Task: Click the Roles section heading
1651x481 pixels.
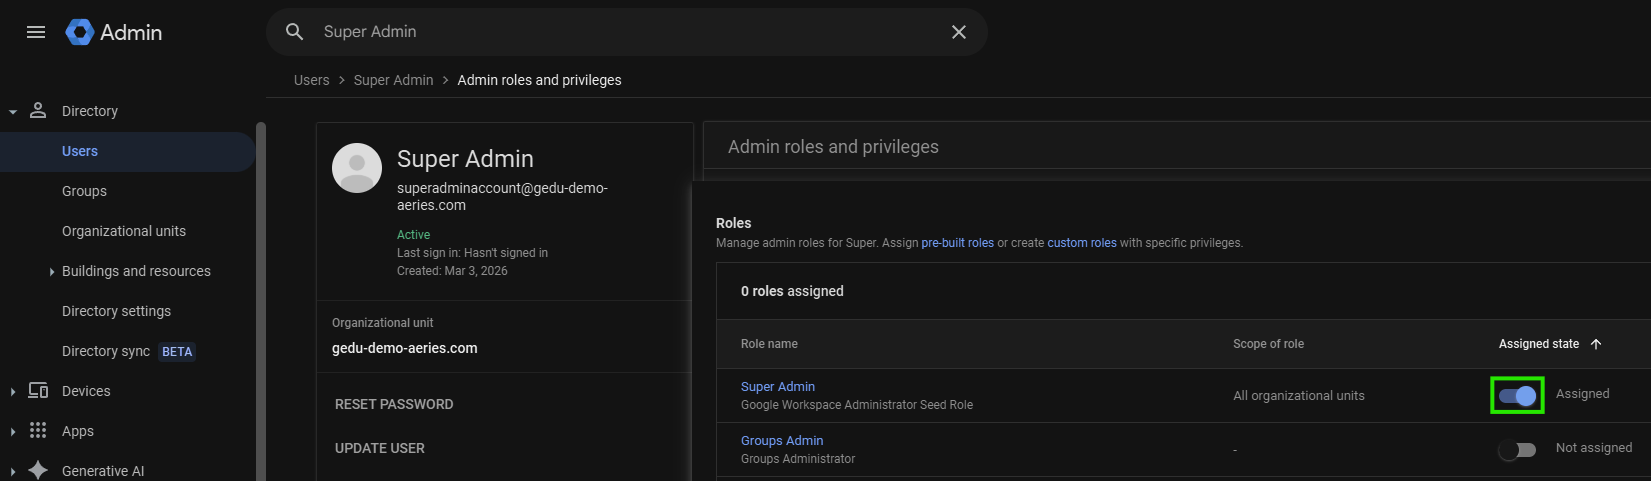Action: point(733,223)
